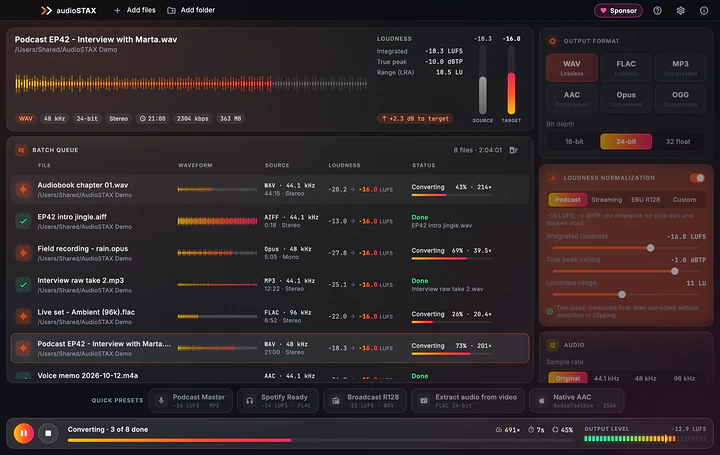The height and width of the screenshot is (455, 720).
Task: Select WAV Lossless output format
Action: [x=572, y=67]
